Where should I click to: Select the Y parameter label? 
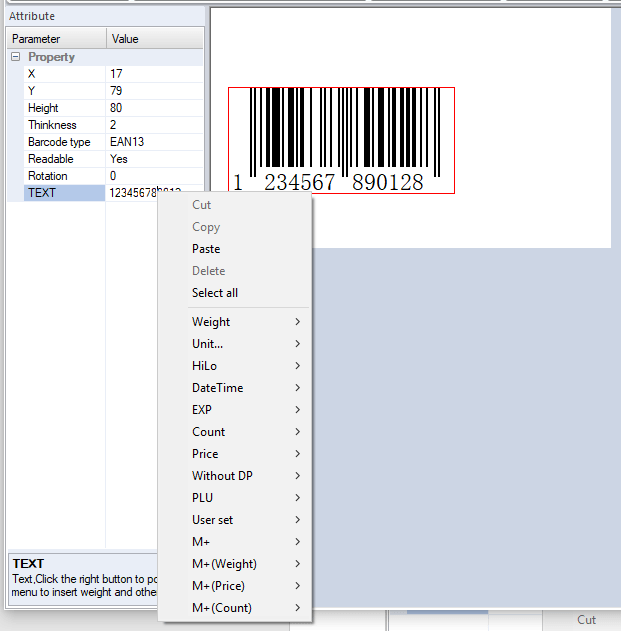(x=64, y=91)
